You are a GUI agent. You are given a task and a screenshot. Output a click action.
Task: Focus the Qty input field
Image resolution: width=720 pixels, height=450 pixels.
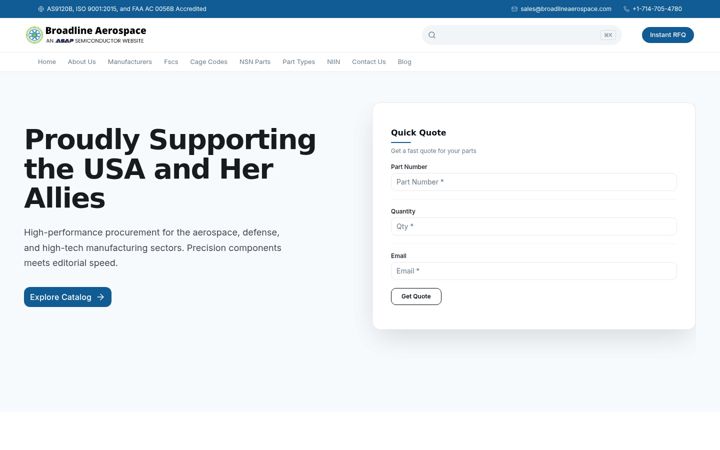(x=534, y=226)
